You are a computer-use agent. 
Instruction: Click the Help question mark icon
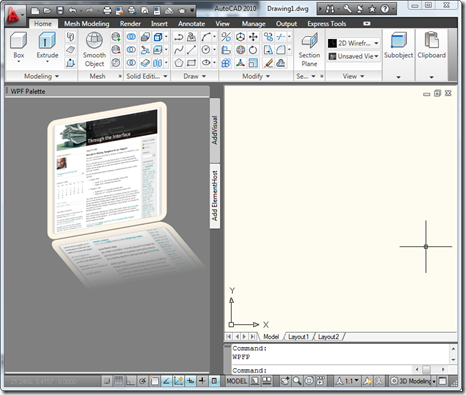385,9
